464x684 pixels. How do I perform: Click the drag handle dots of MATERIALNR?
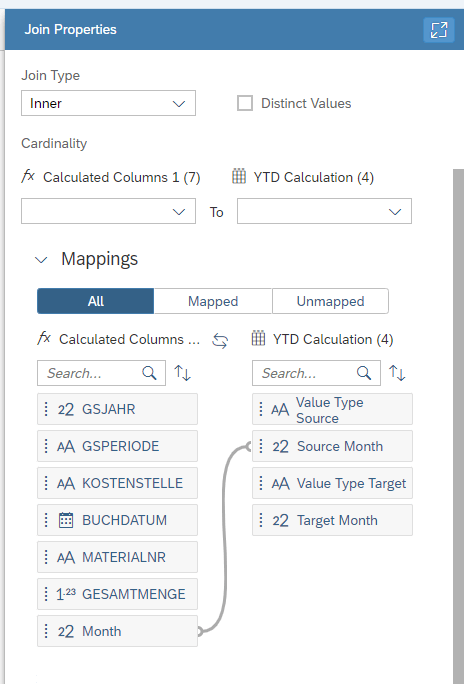(46, 557)
